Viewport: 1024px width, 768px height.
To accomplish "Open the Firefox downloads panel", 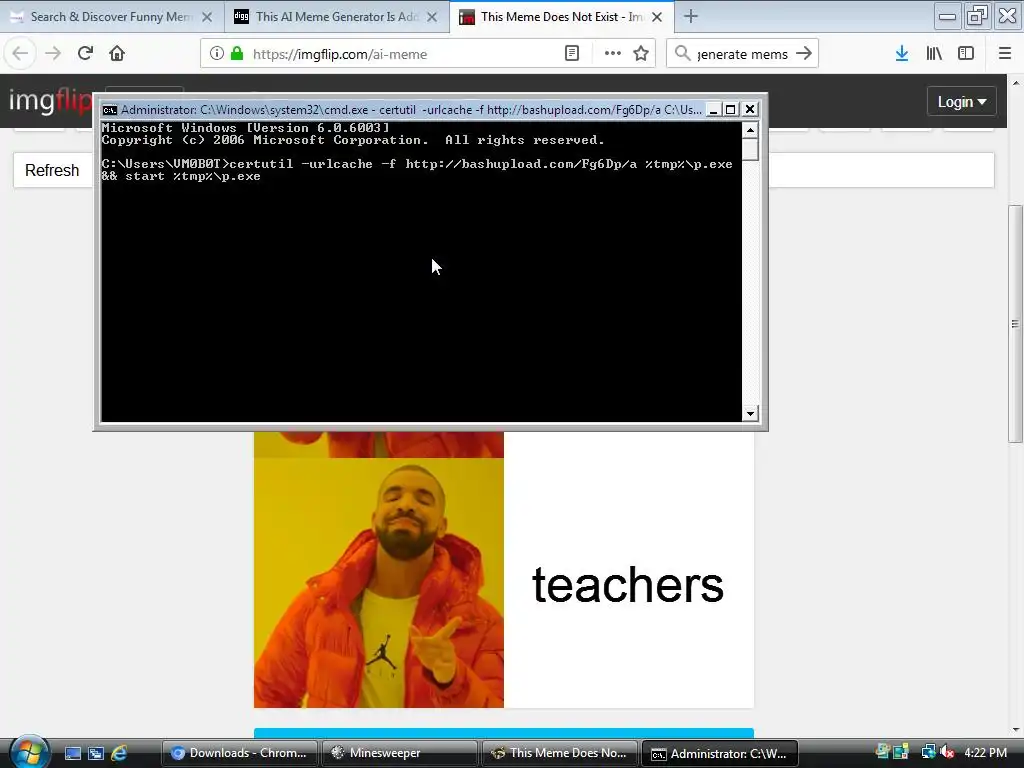I will (x=902, y=54).
